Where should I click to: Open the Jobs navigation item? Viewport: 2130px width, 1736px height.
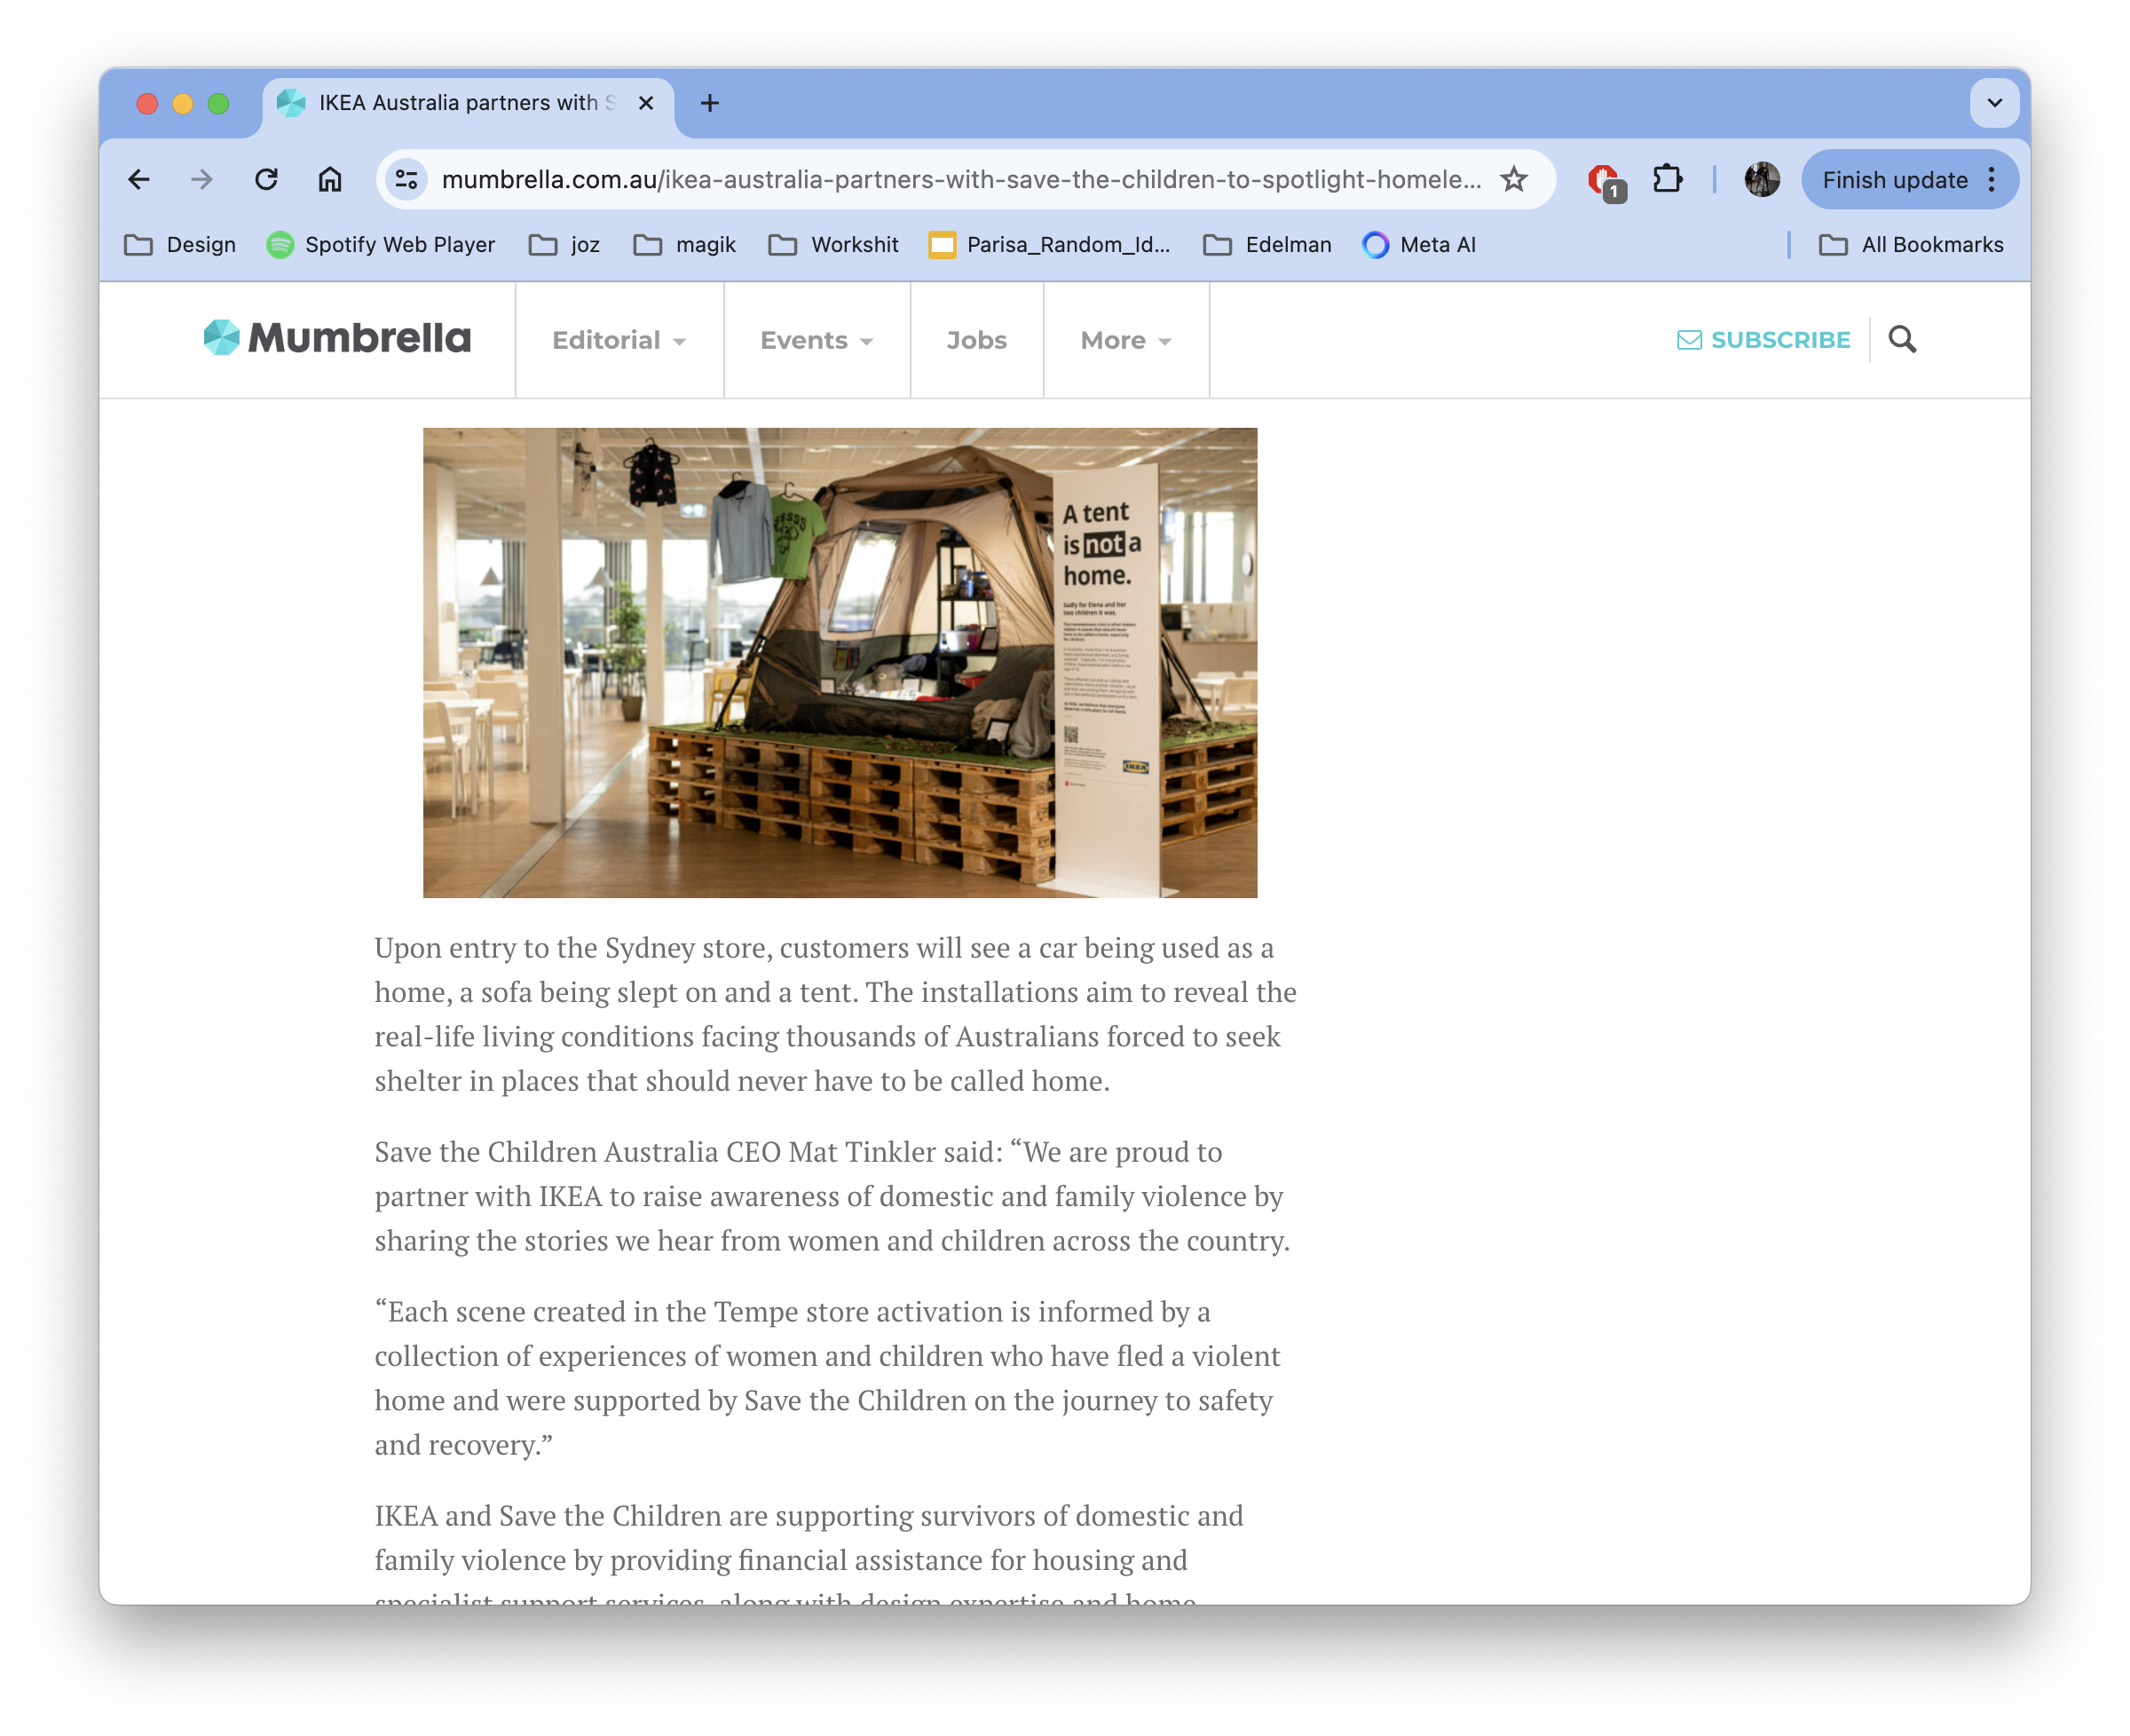tap(977, 340)
